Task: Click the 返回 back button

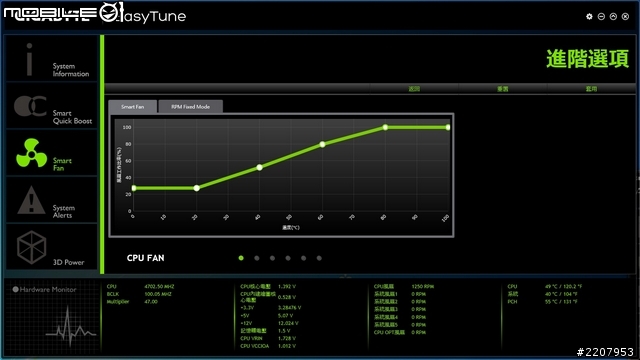Action: [414, 89]
